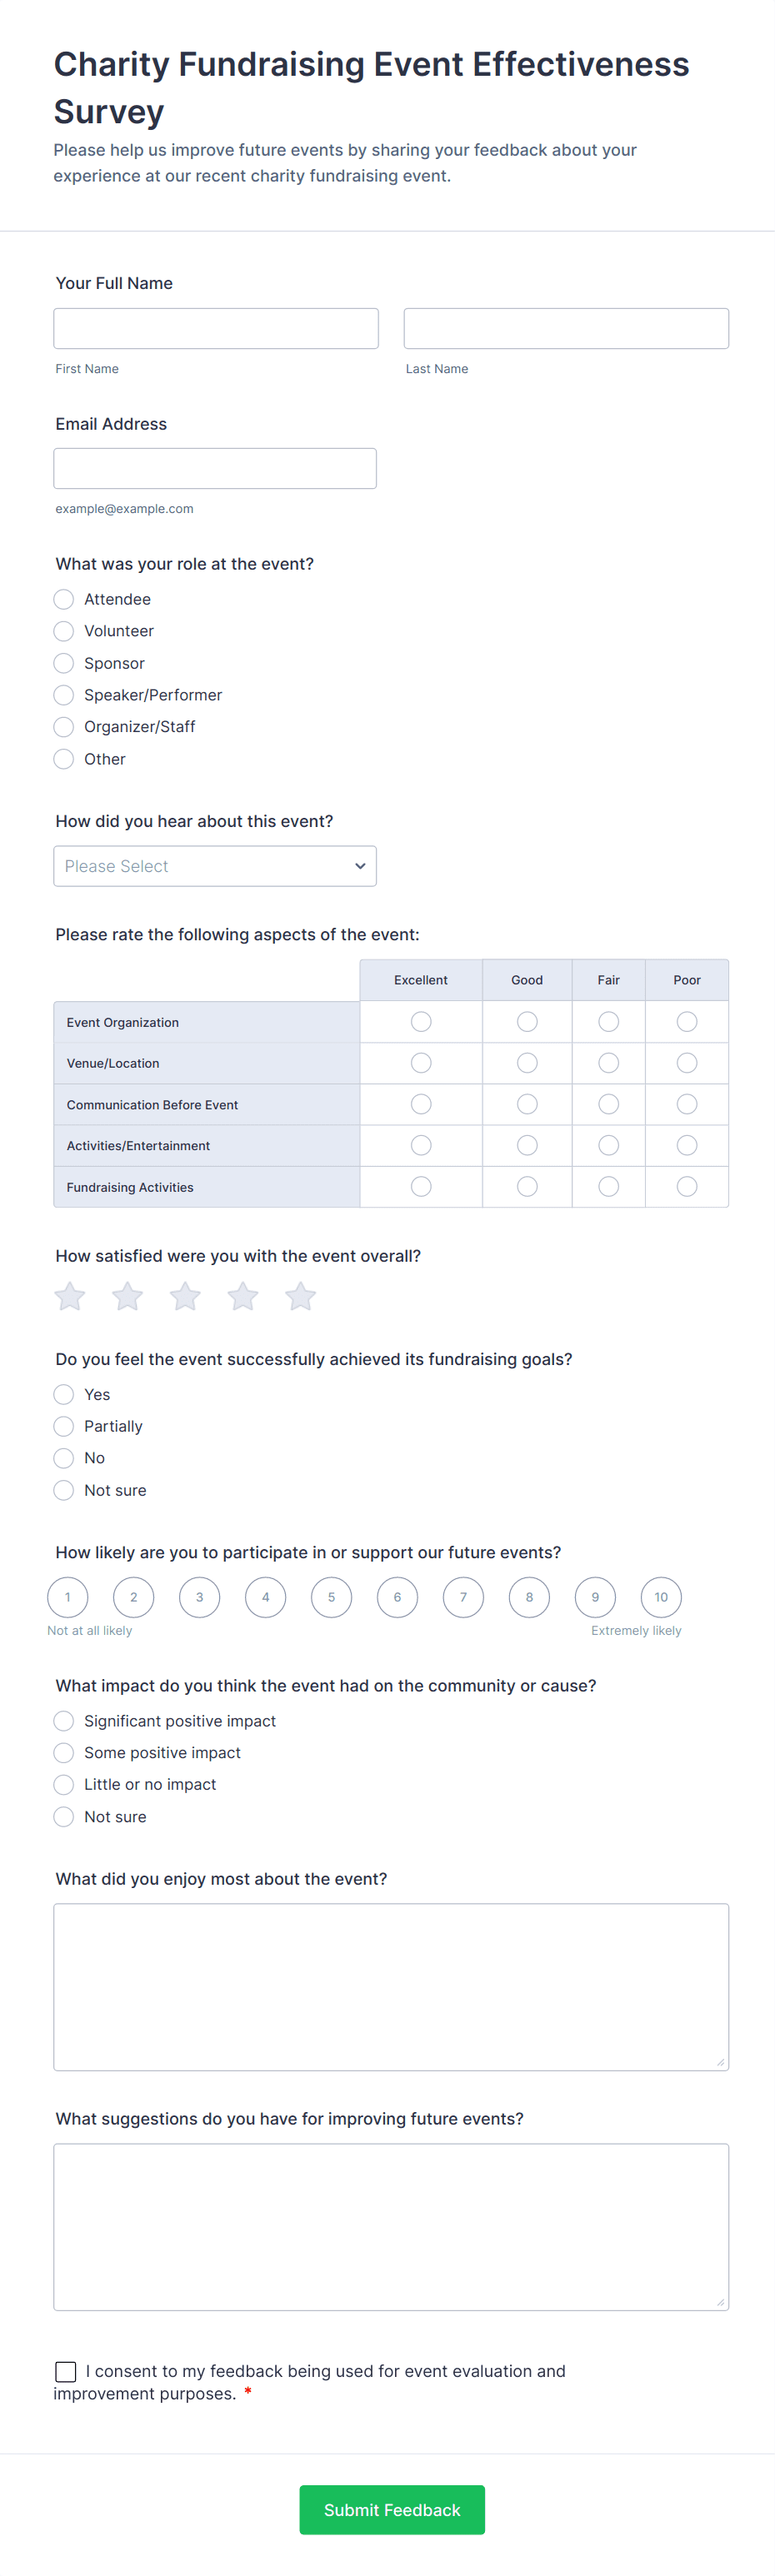Screen dimensions: 775x2576
Task: Choose the fourth star rating
Action: coord(243,1297)
